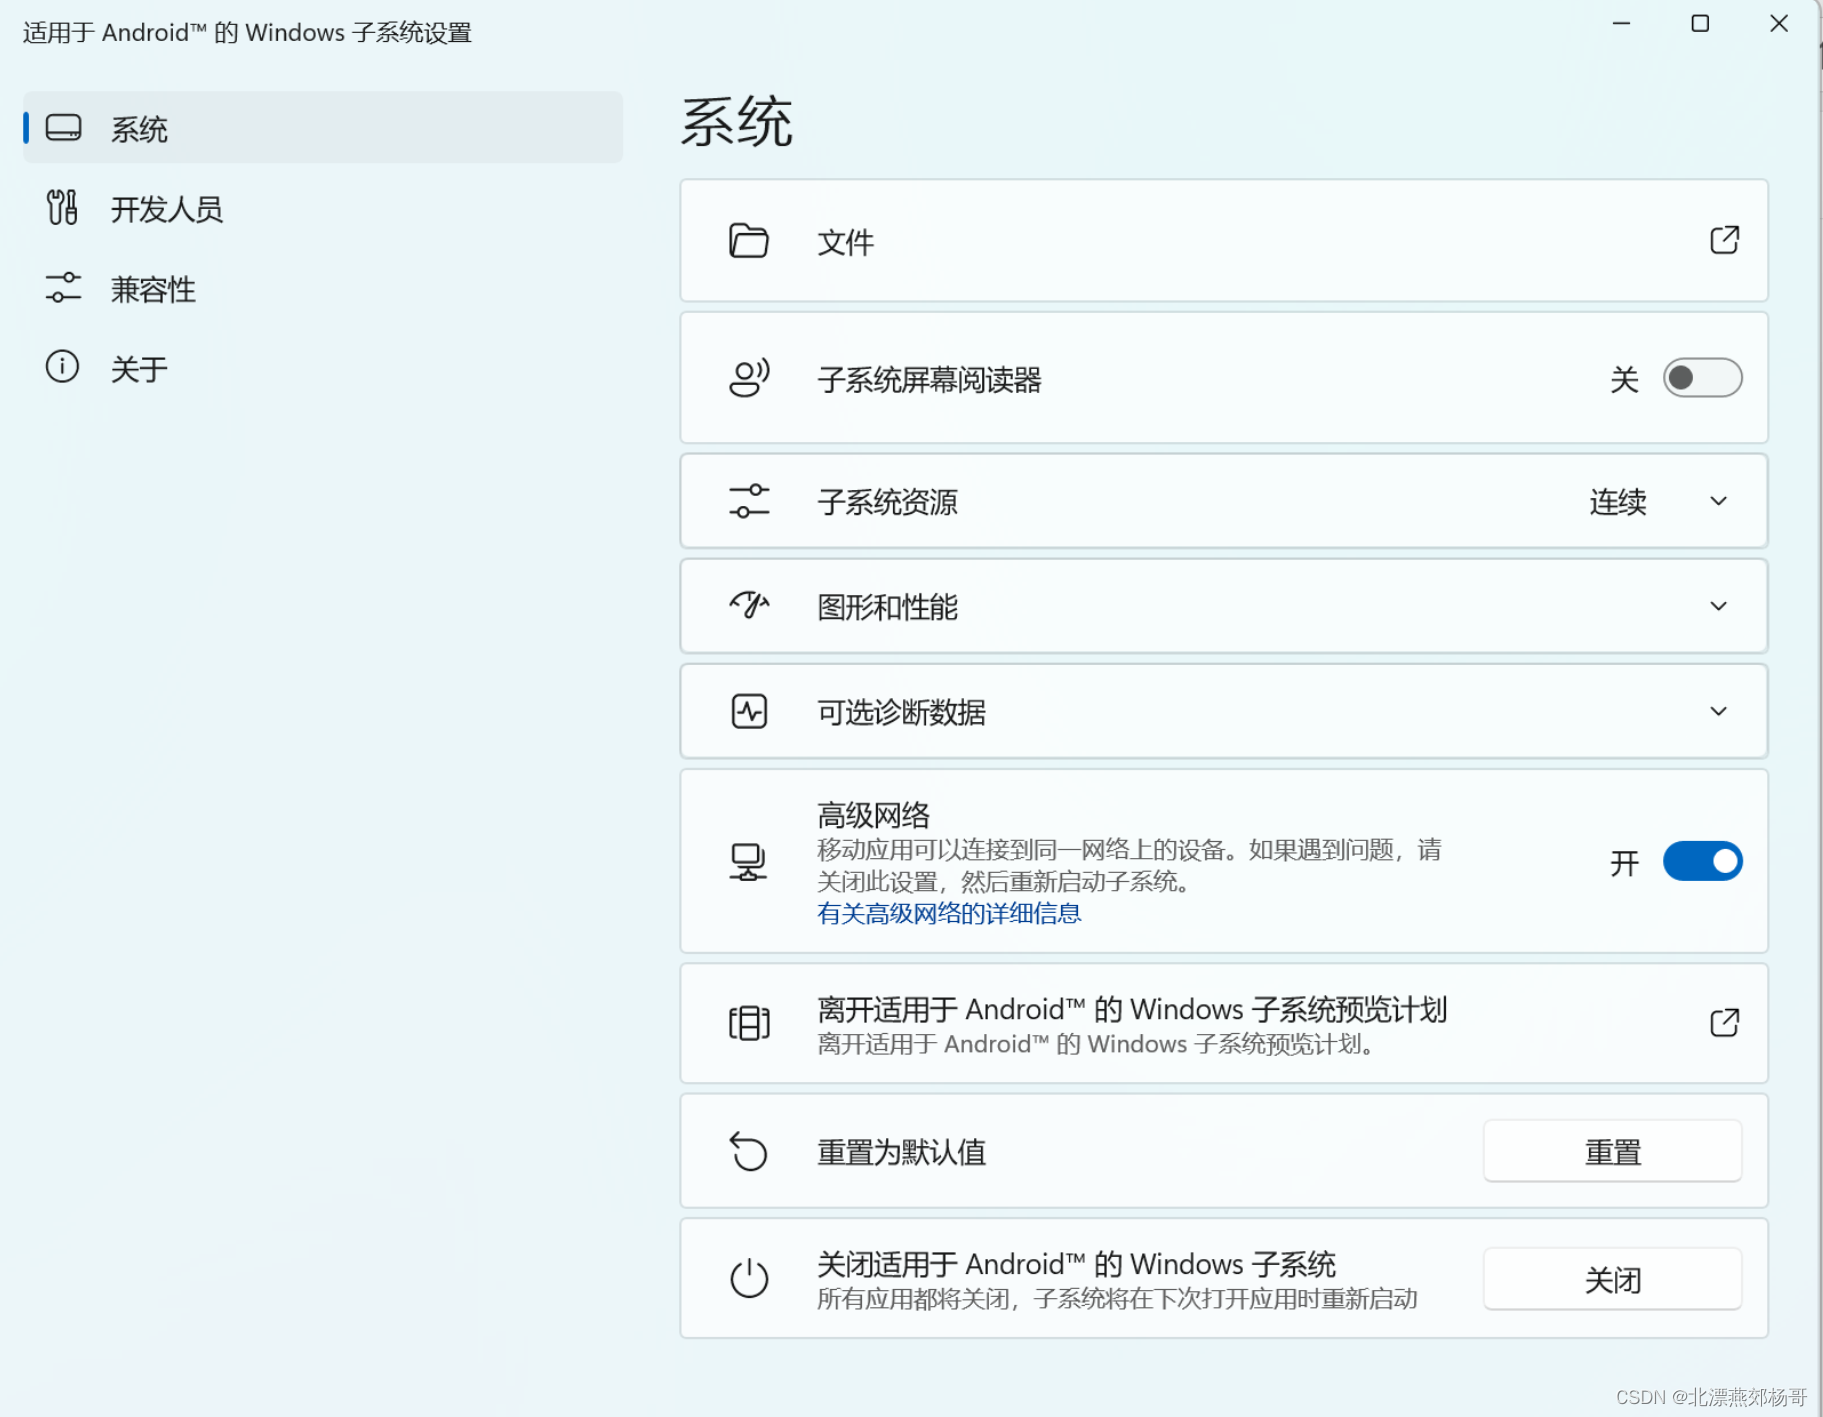Screen dimensions: 1823x1417
Task: Click the 子系统资源 sliders icon
Action: pyautogui.click(x=749, y=501)
